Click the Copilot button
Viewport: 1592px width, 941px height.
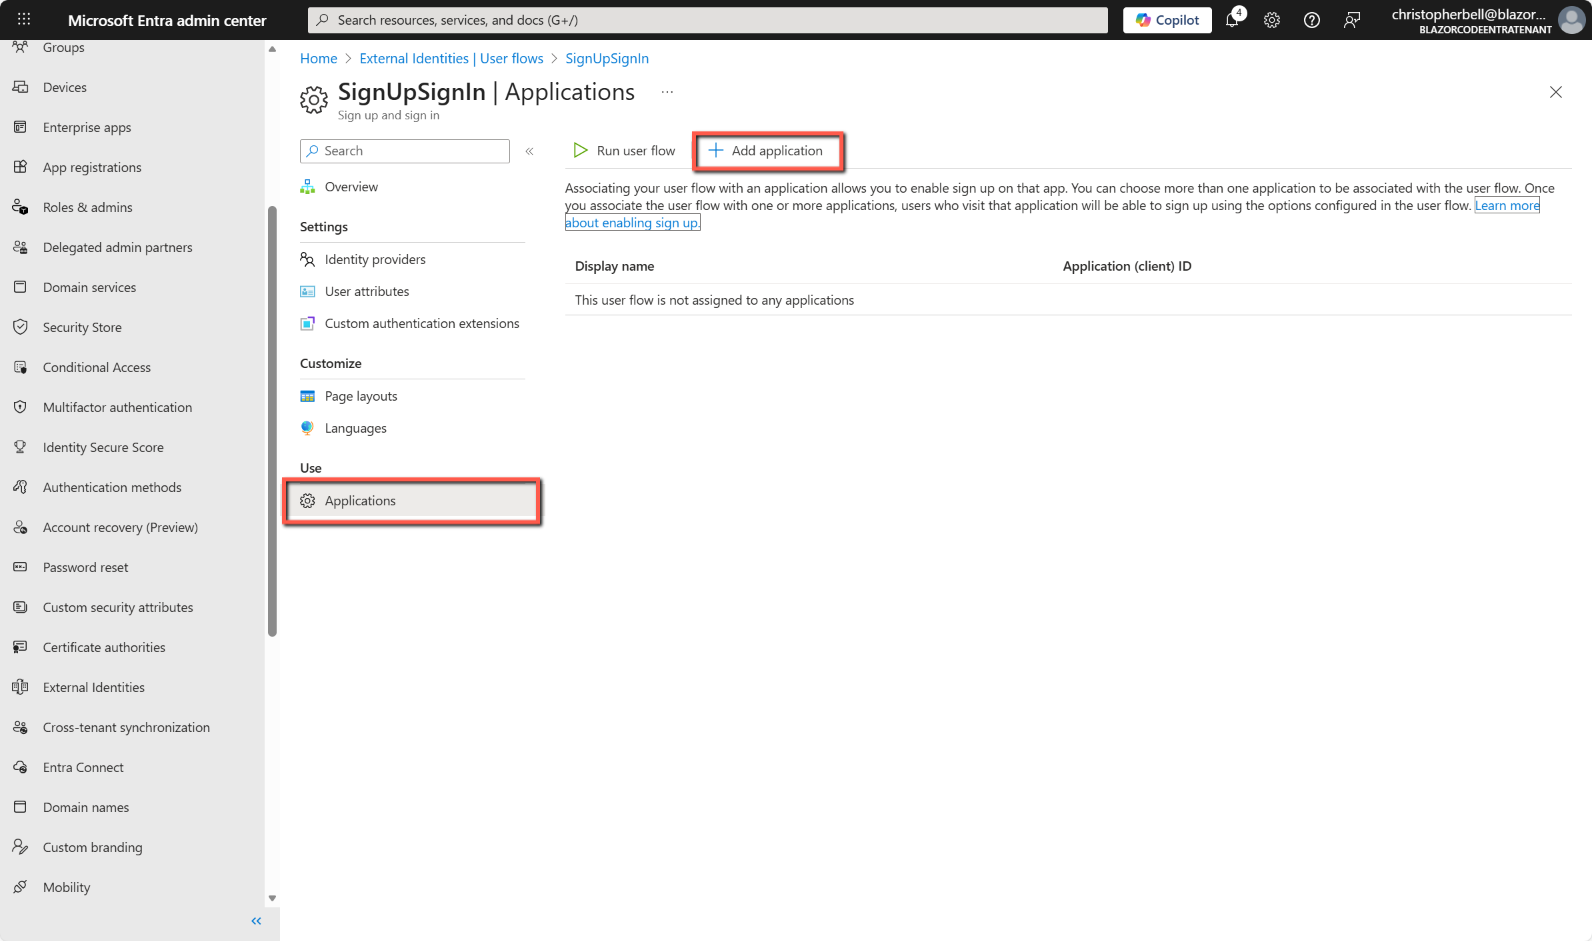click(1167, 20)
